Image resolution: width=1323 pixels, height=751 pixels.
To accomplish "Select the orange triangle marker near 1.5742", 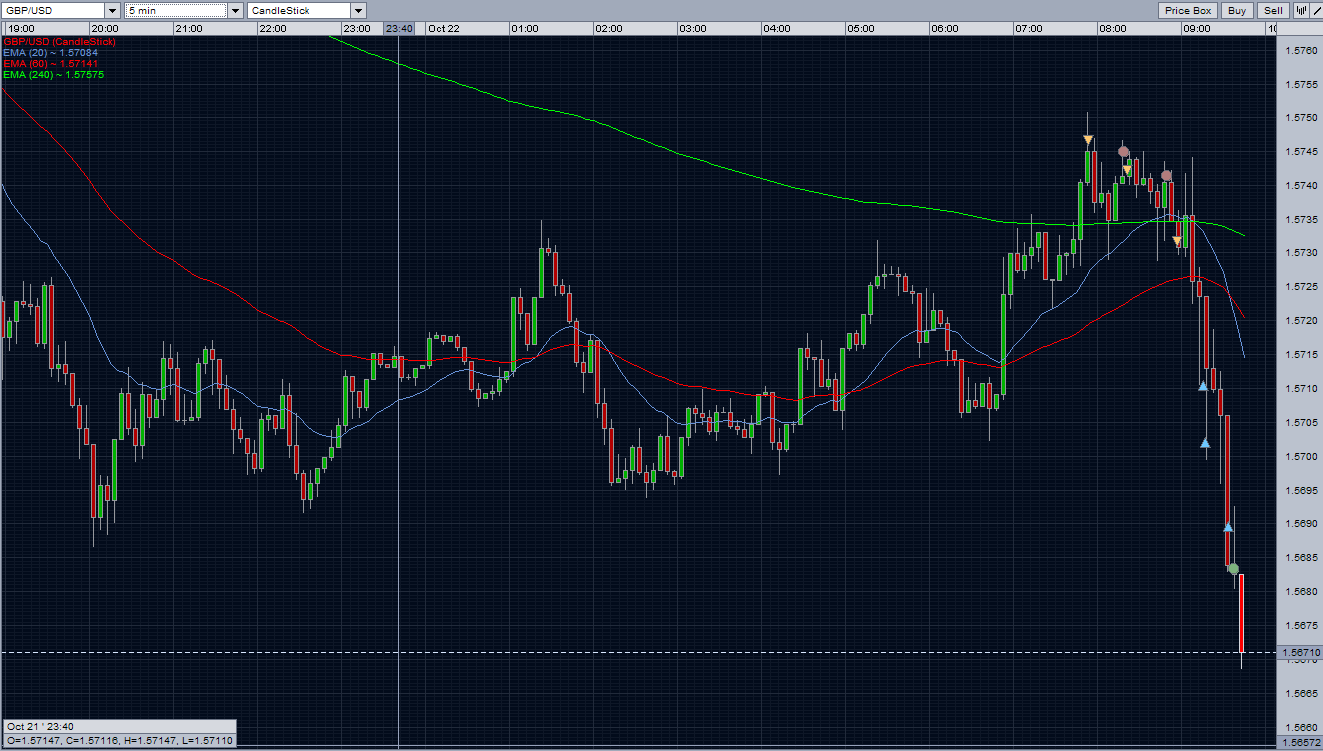I will click(x=1127, y=170).
